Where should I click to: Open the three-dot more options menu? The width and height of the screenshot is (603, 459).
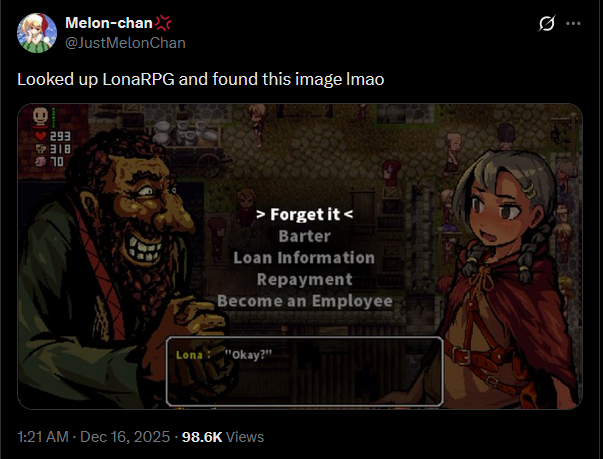click(x=573, y=23)
